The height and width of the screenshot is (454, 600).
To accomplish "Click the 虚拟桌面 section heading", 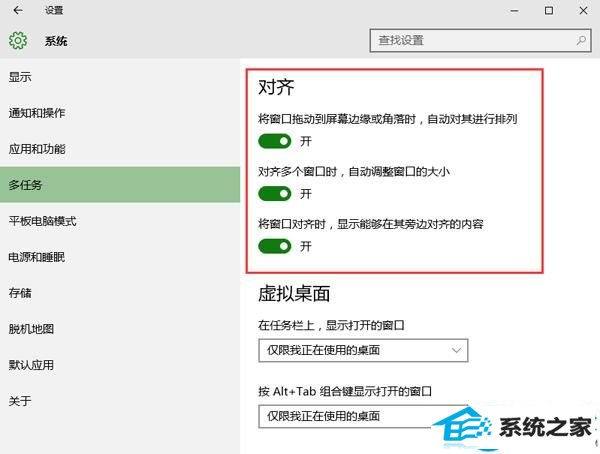I will tap(294, 294).
